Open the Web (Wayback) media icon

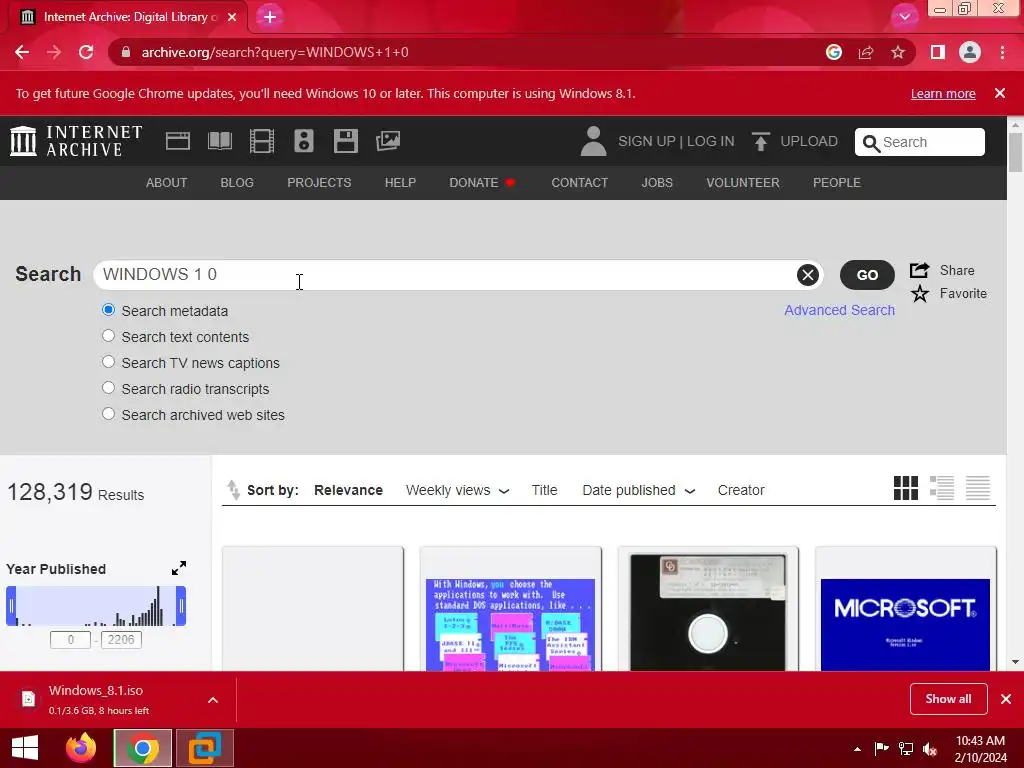(x=178, y=141)
